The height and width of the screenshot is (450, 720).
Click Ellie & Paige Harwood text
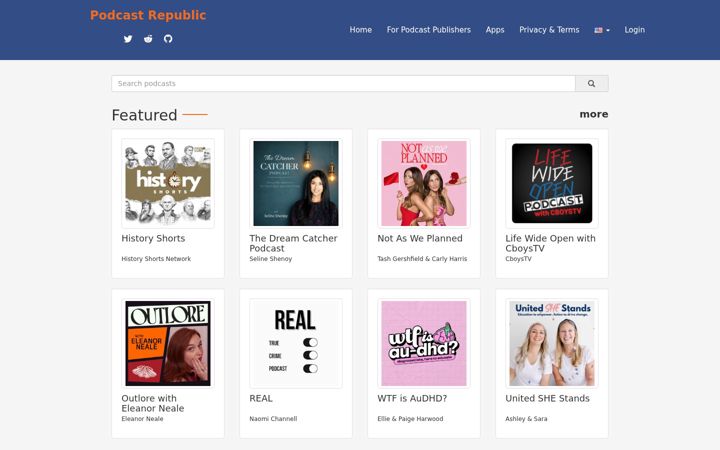point(410,419)
